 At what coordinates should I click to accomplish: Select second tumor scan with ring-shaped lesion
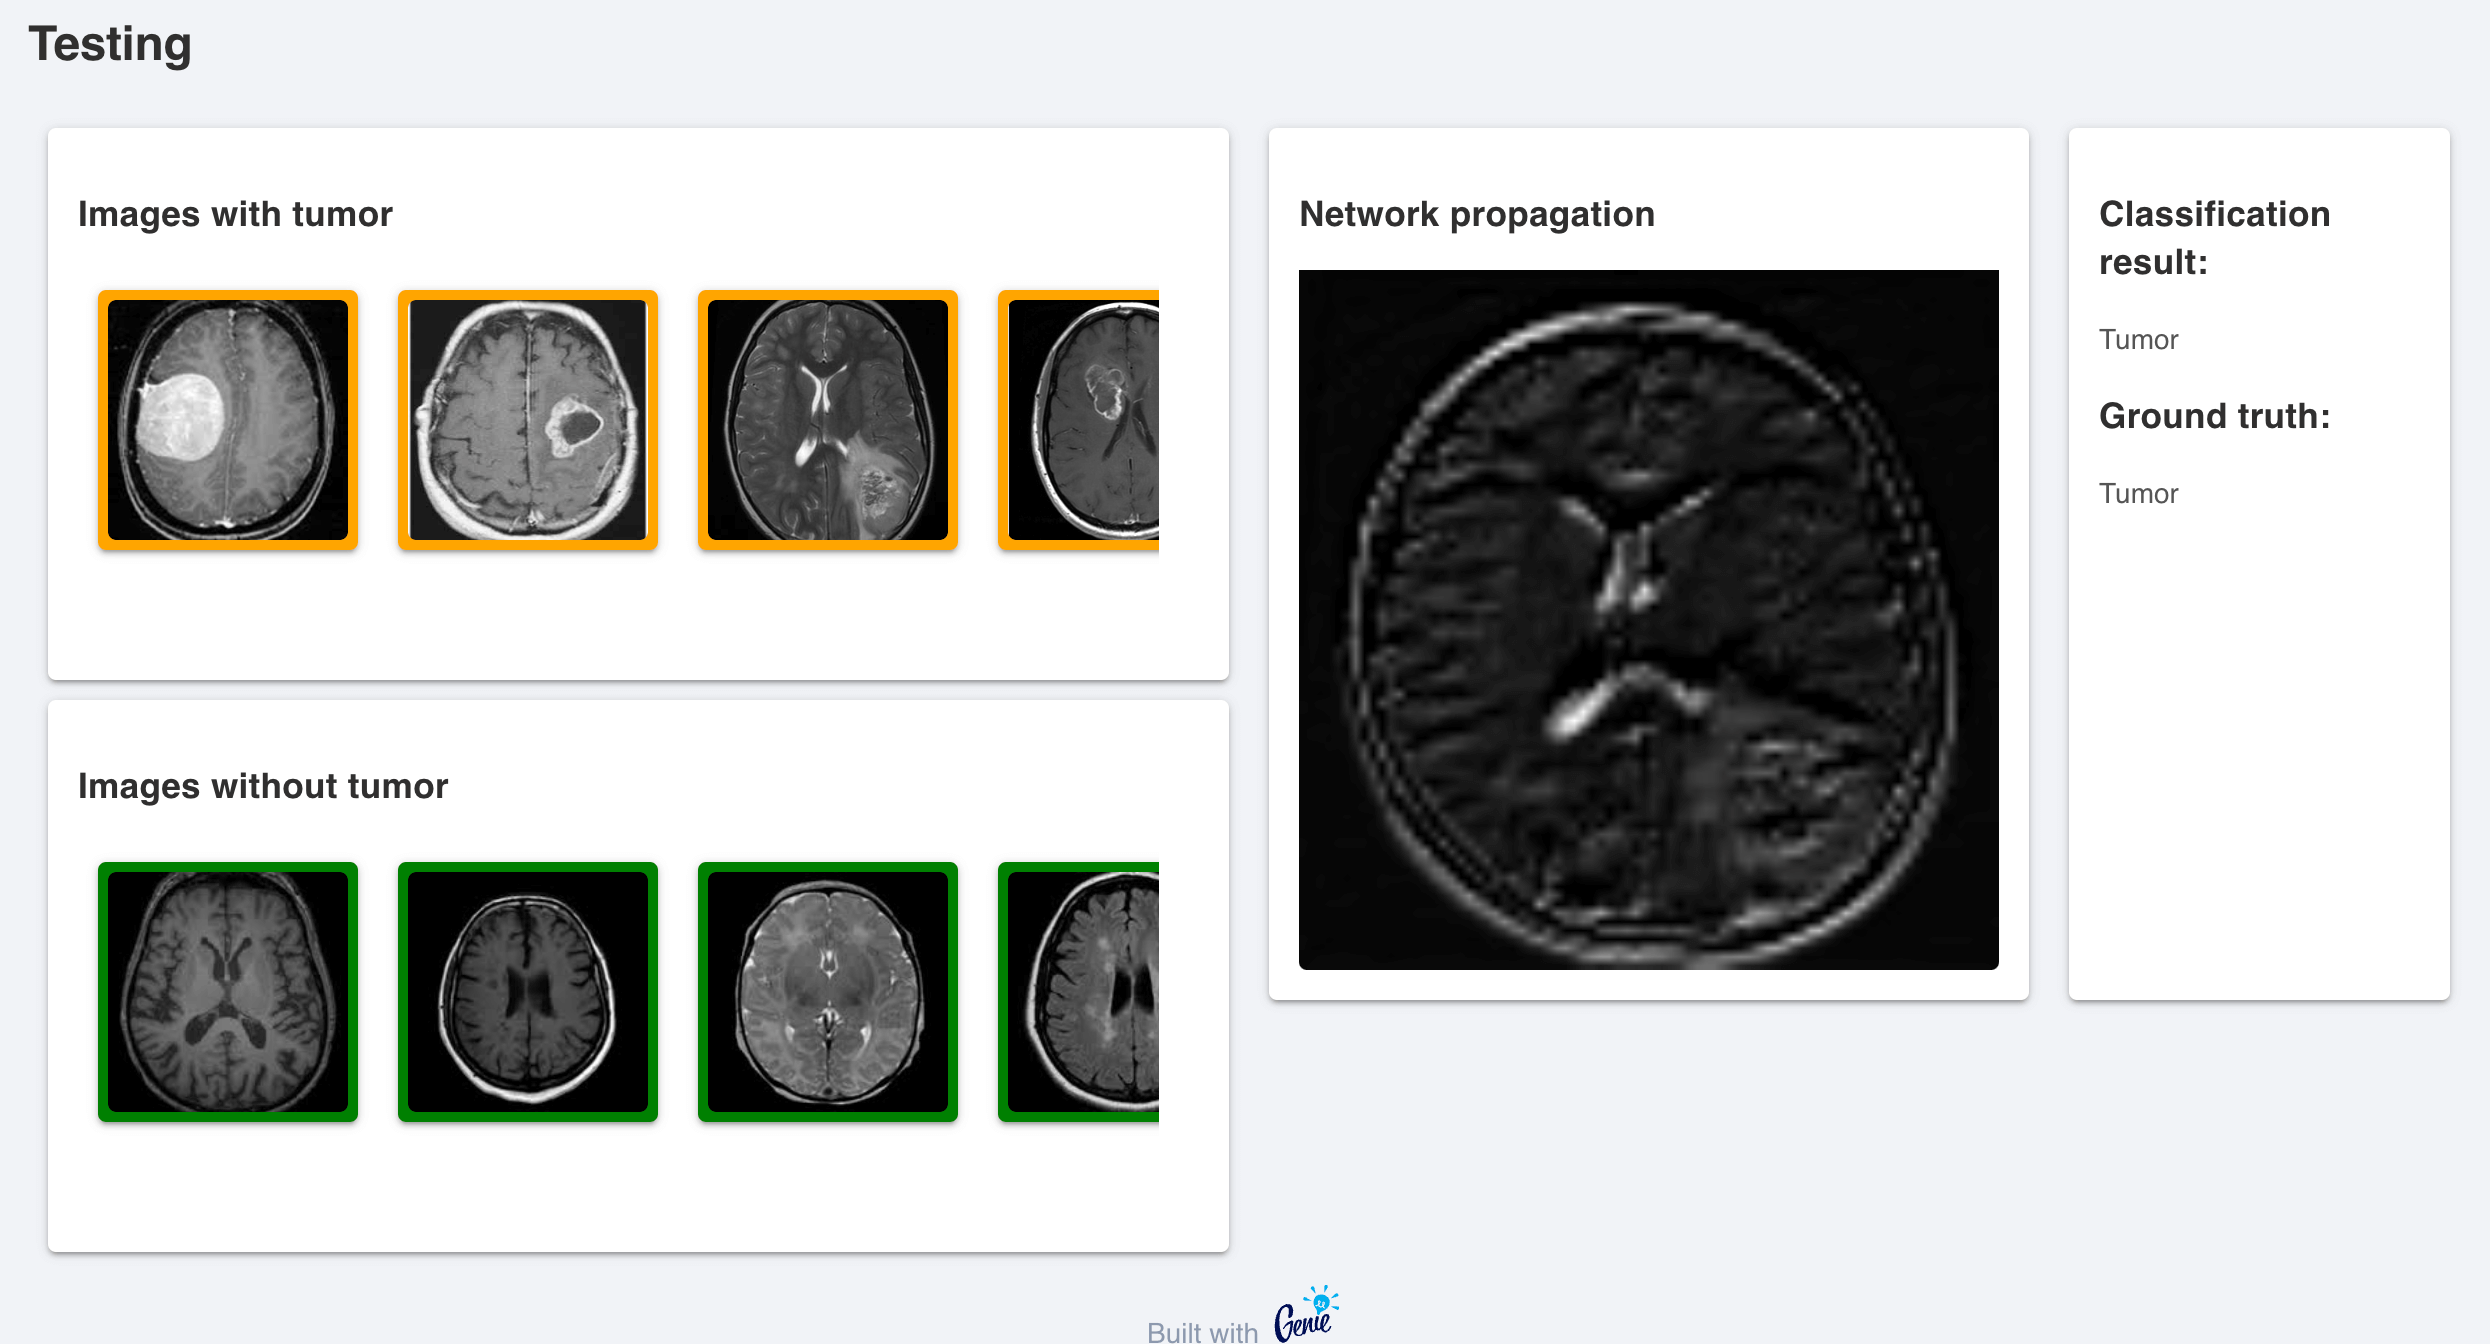click(528, 420)
